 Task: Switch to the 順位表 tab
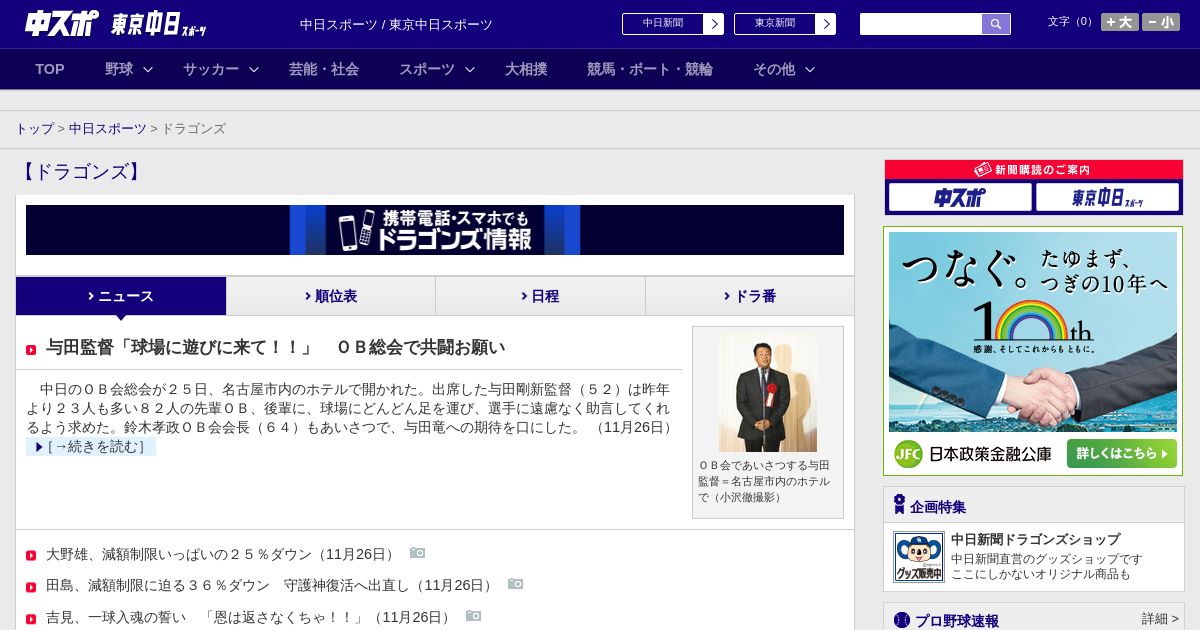(331, 296)
